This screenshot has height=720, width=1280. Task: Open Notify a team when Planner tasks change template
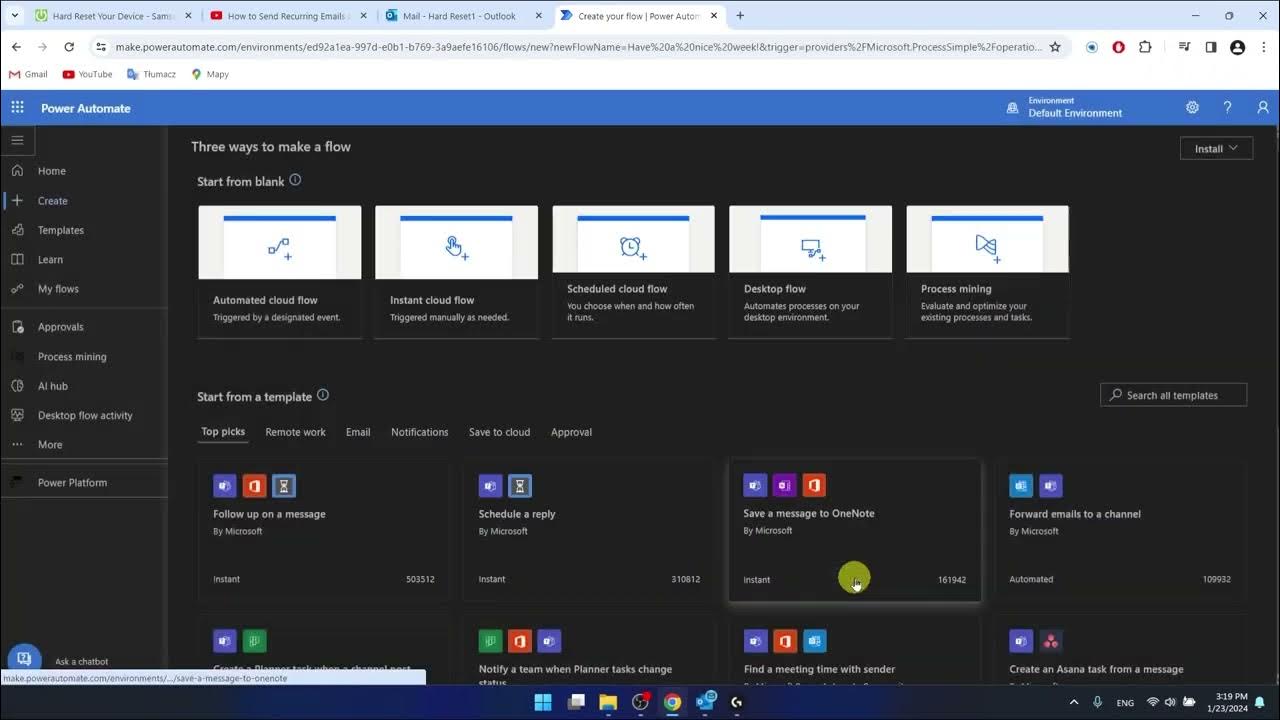(590, 652)
